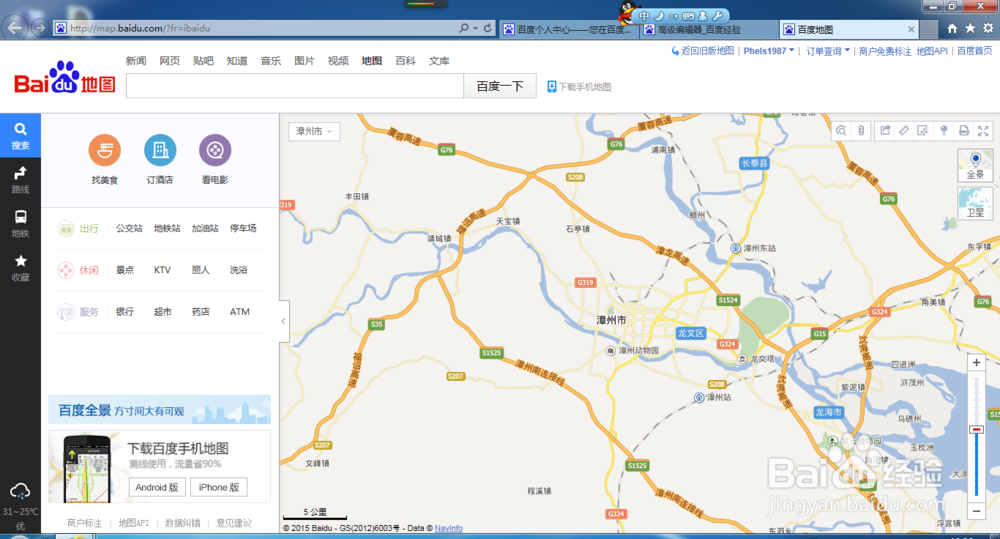
Task: Click the browser favorites star icon
Action: [x=970, y=28]
